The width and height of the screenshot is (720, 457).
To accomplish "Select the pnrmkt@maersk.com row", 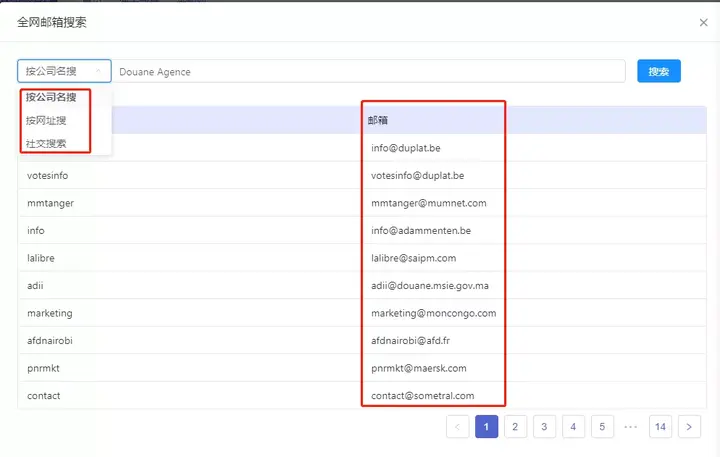I will coord(362,368).
